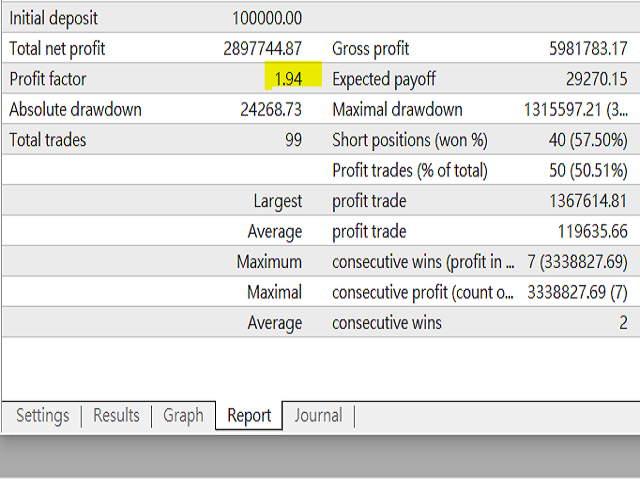Screen dimensions: 640x480
Task: Select the Absolute drawdown value 24268.73
Action: (271, 109)
